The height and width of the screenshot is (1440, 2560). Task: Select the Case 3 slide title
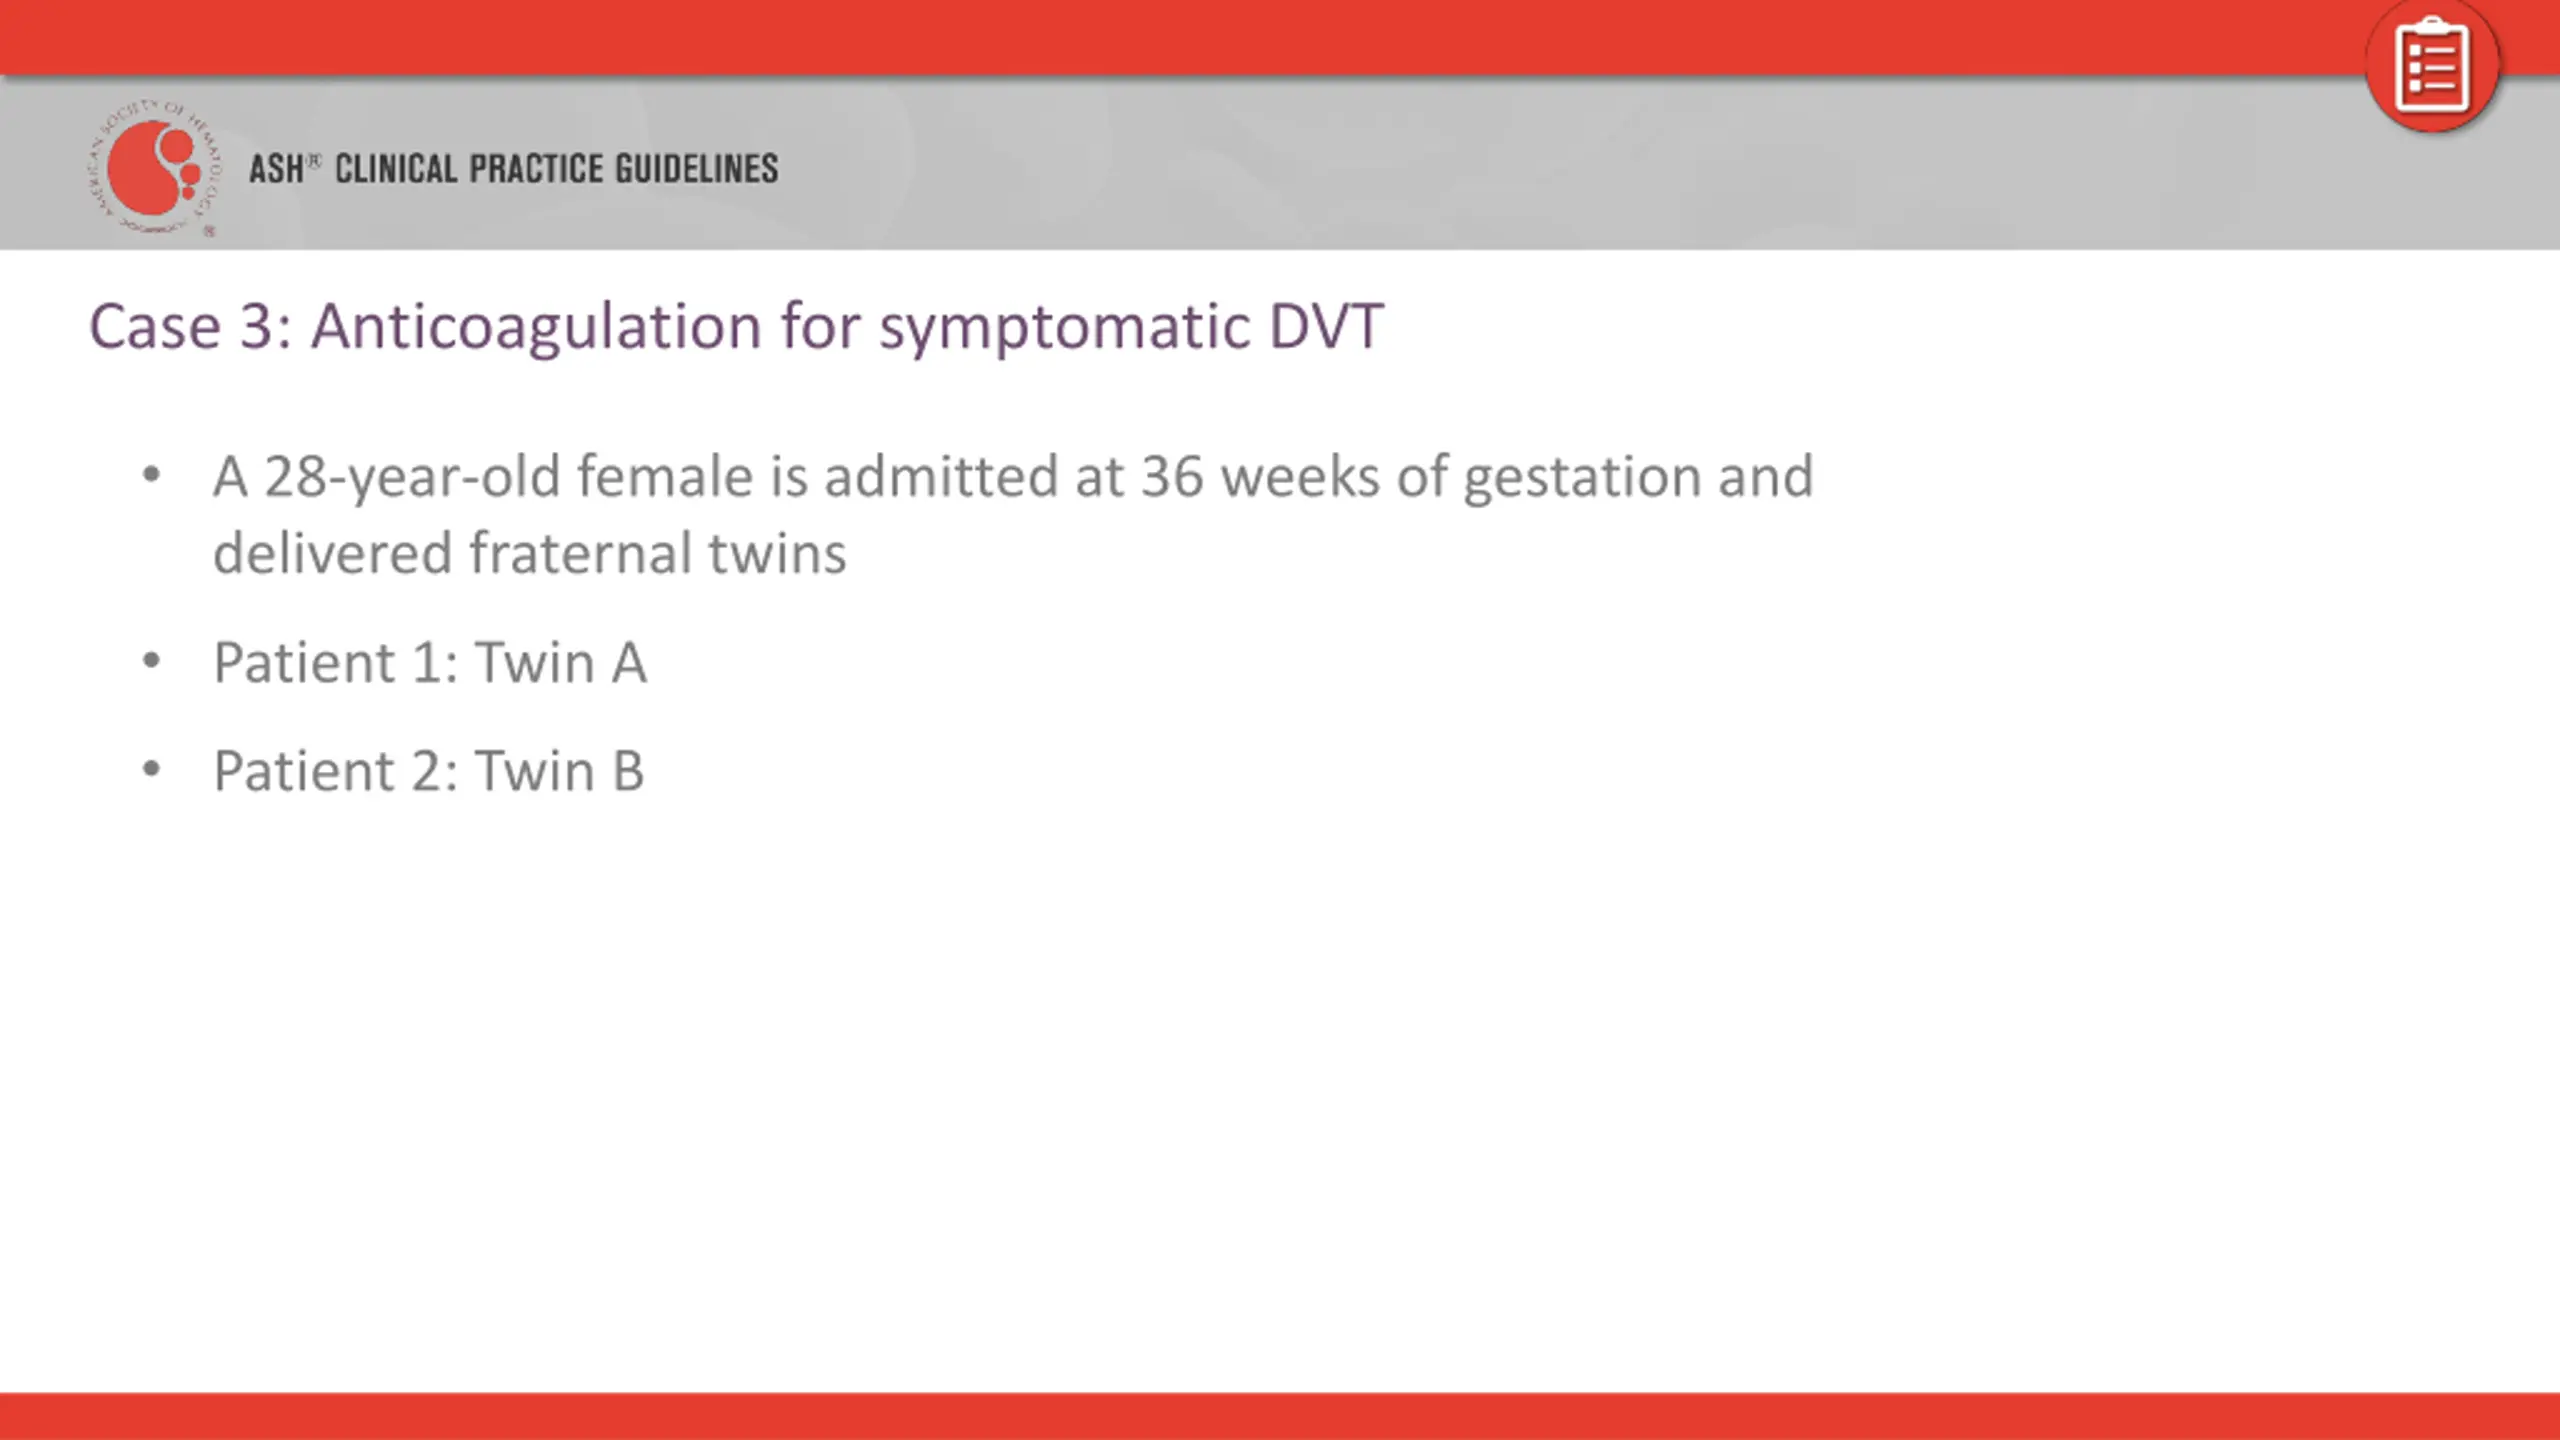pos(736,326)
